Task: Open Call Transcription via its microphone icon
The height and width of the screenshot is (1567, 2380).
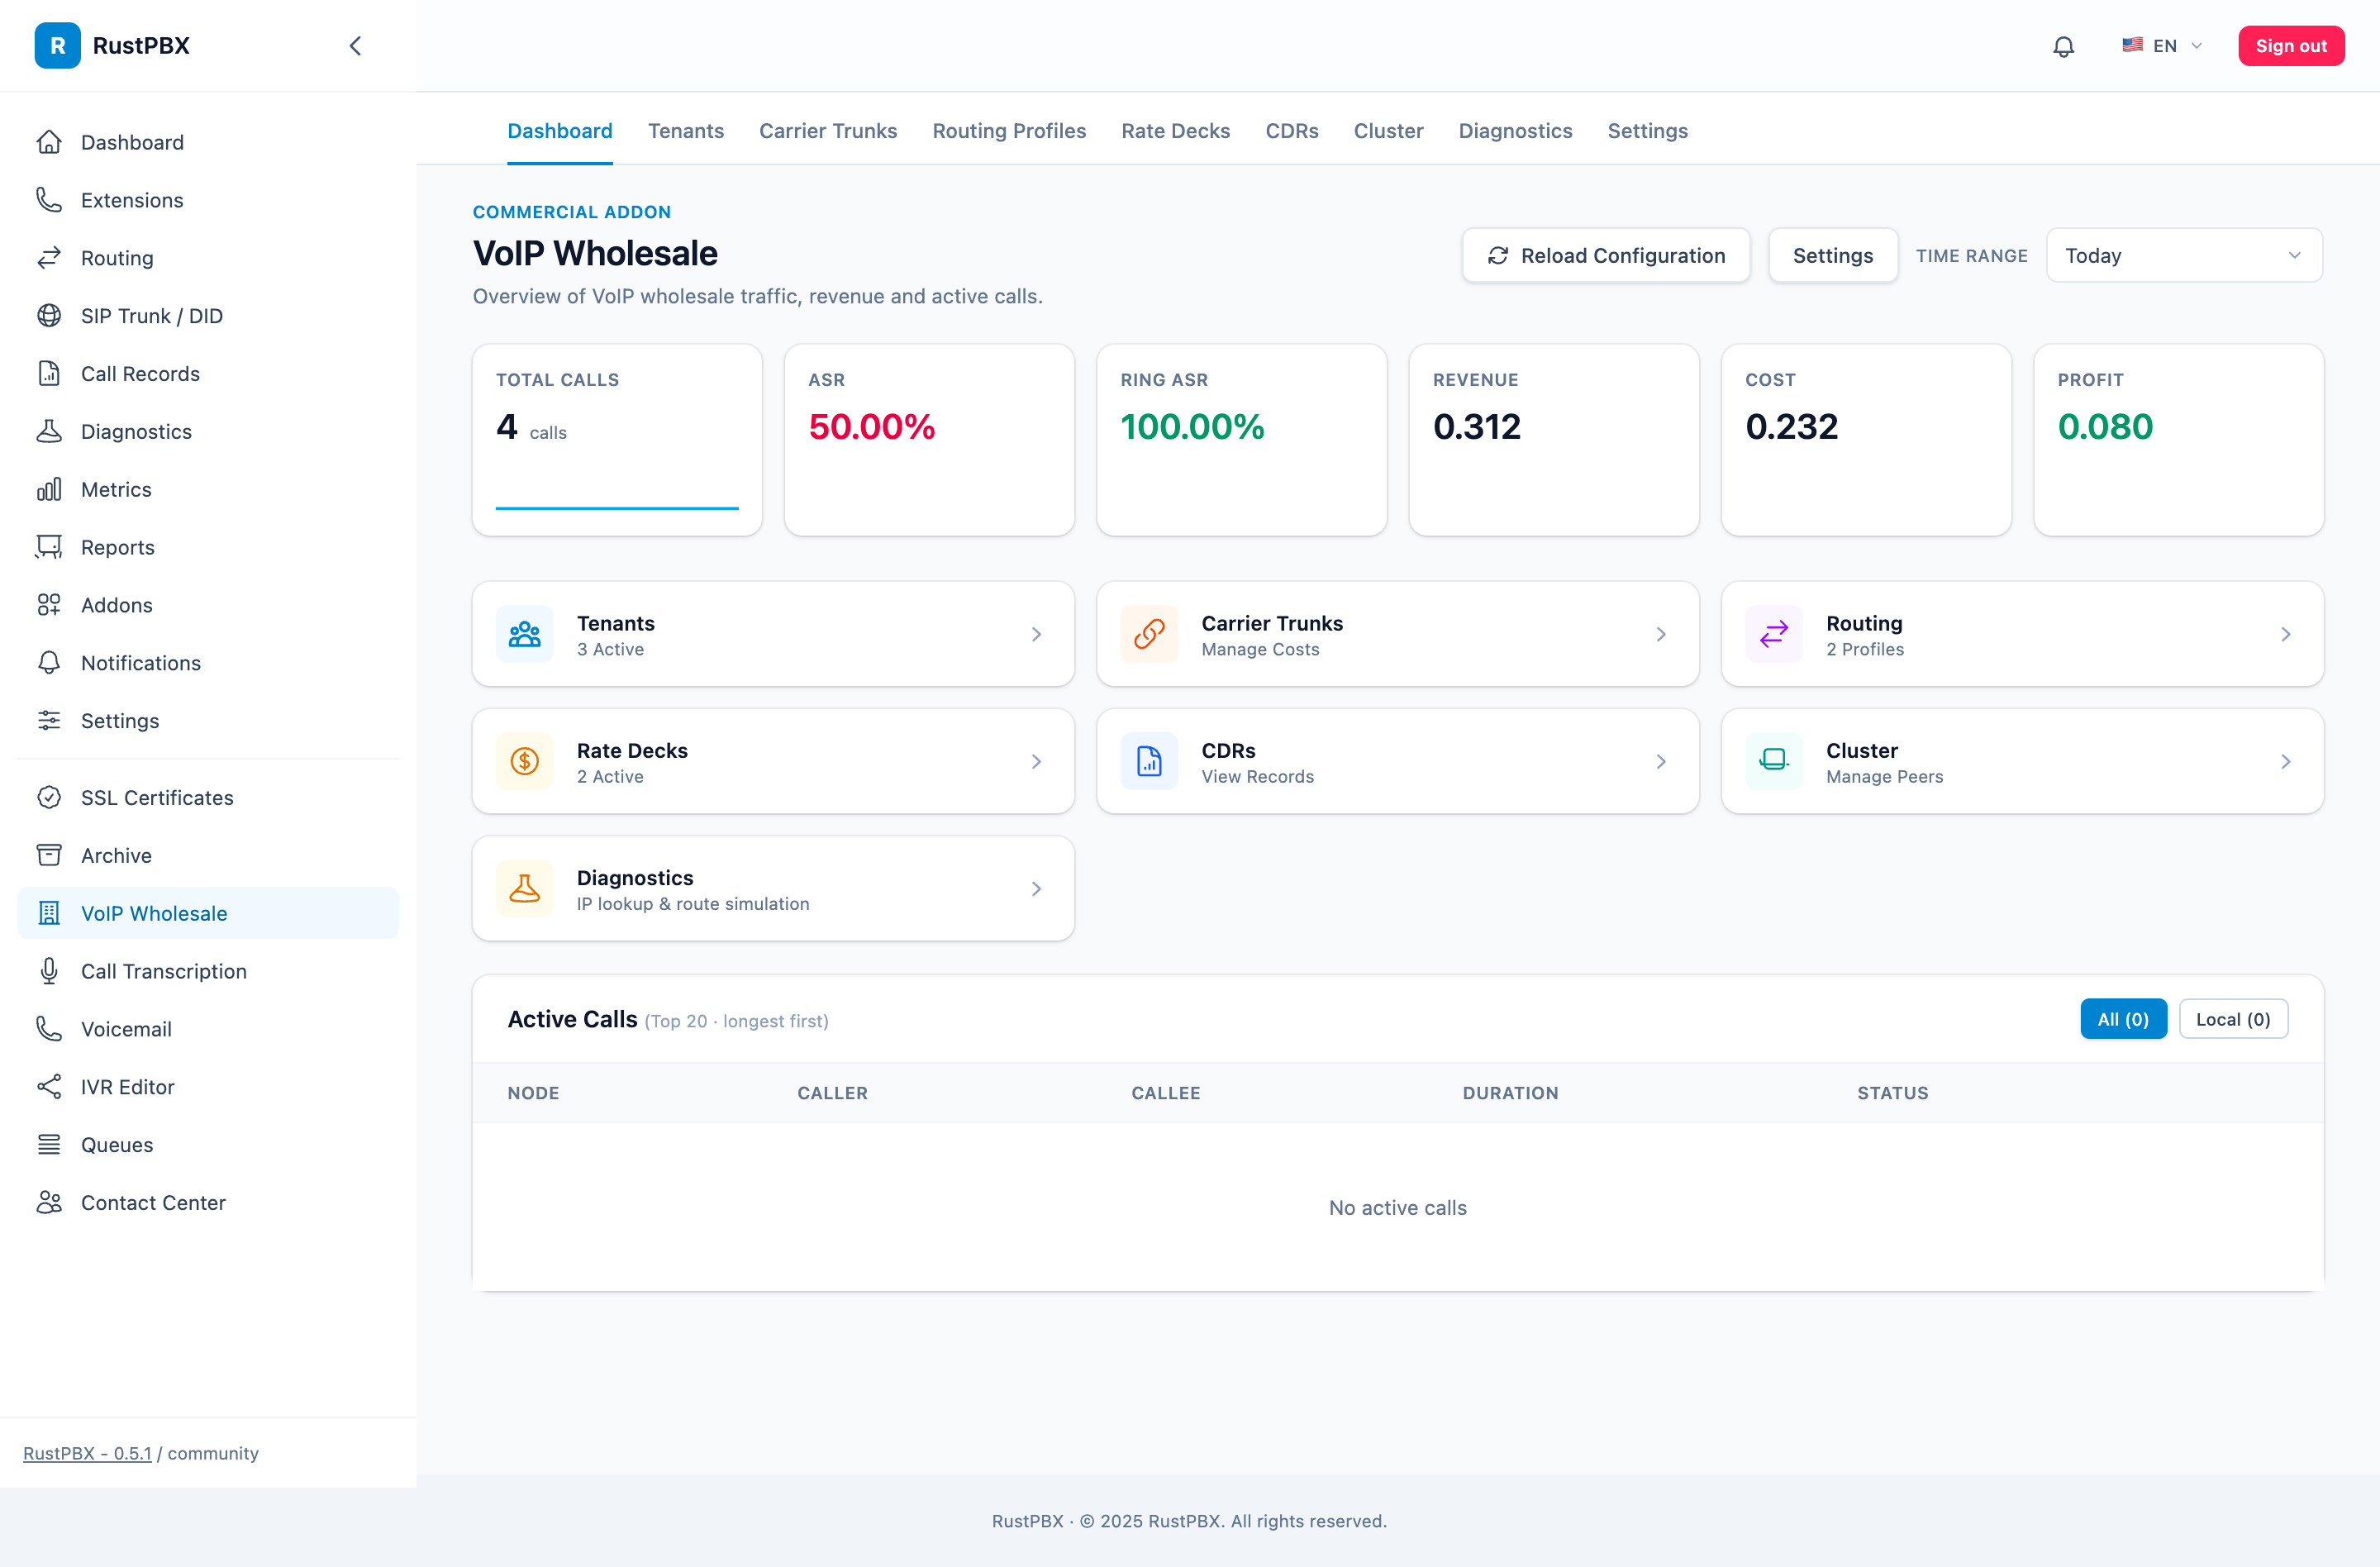Action: 49,971
